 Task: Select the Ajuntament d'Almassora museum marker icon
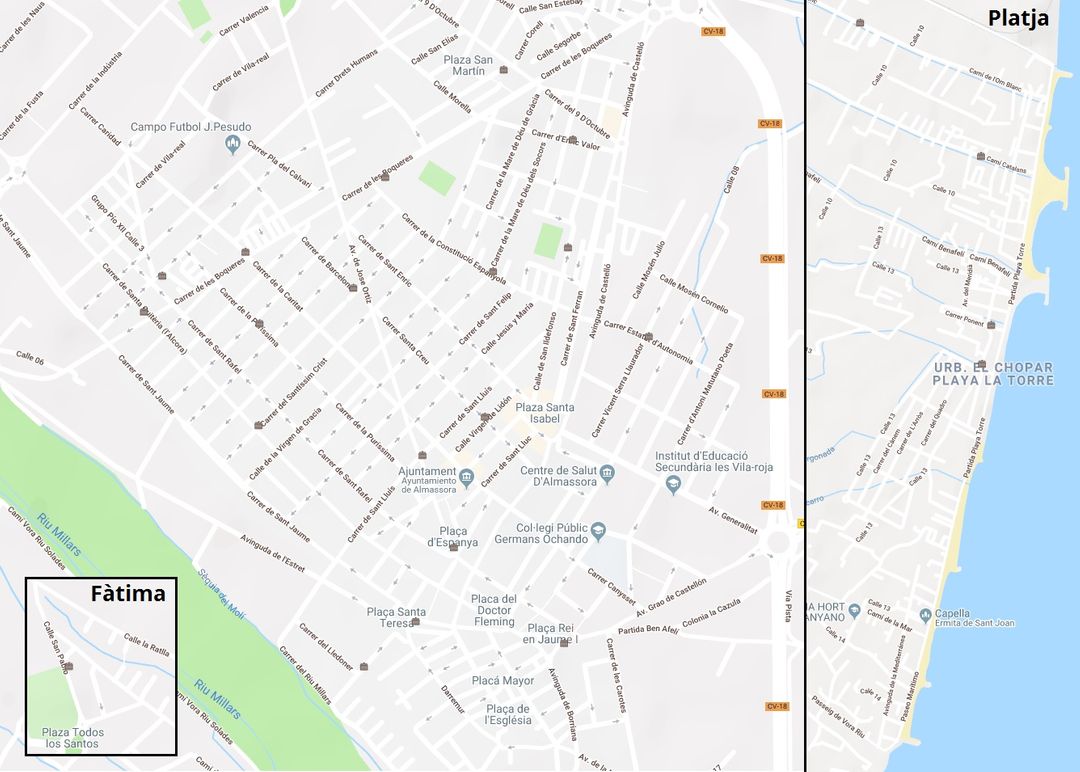[466, 477]
